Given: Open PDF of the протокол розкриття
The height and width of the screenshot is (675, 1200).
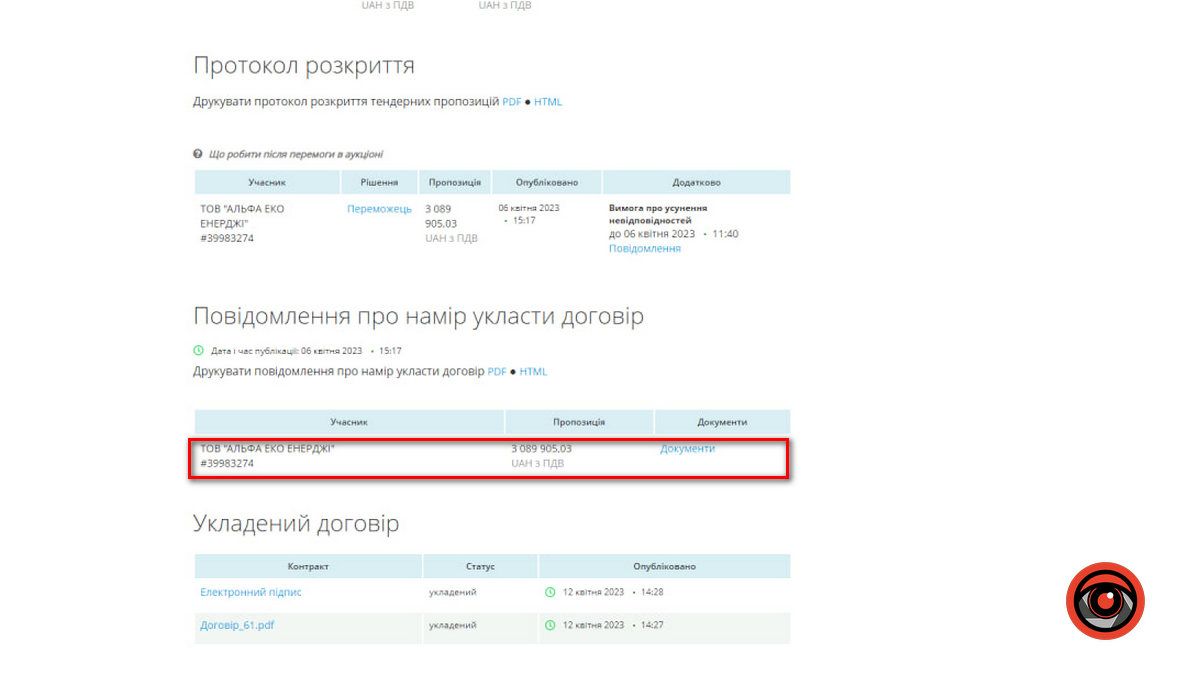Looking at the screenshot, I should point(511,102).
